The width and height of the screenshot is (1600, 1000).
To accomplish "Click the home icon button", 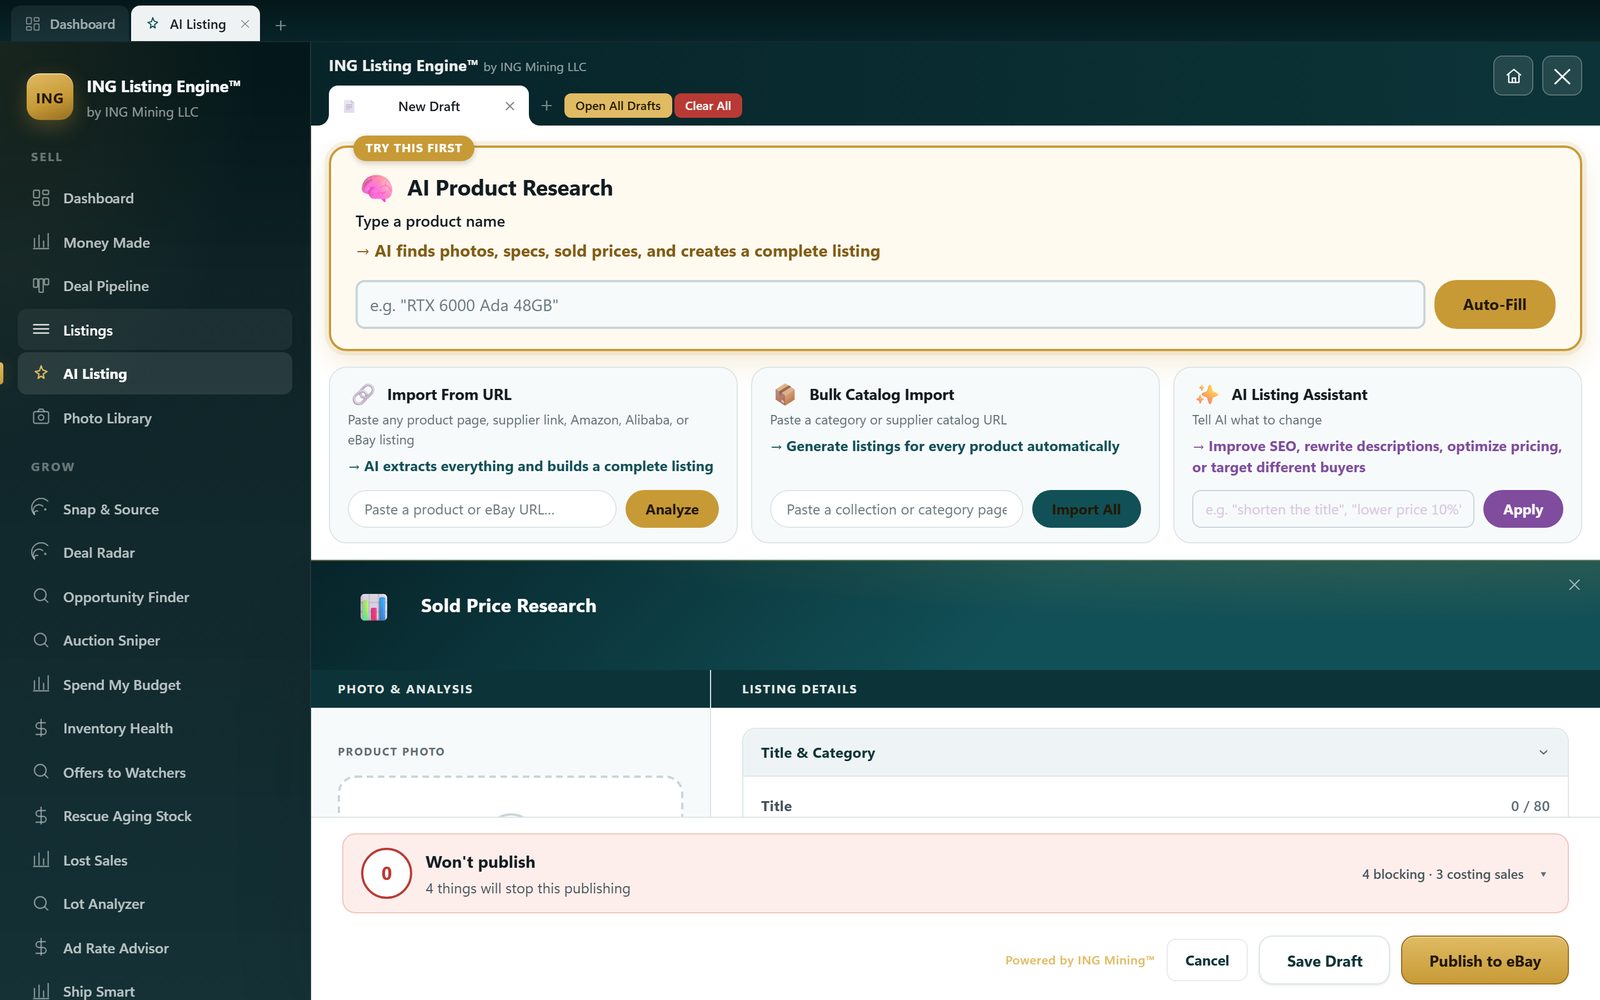I will 1513,76.
